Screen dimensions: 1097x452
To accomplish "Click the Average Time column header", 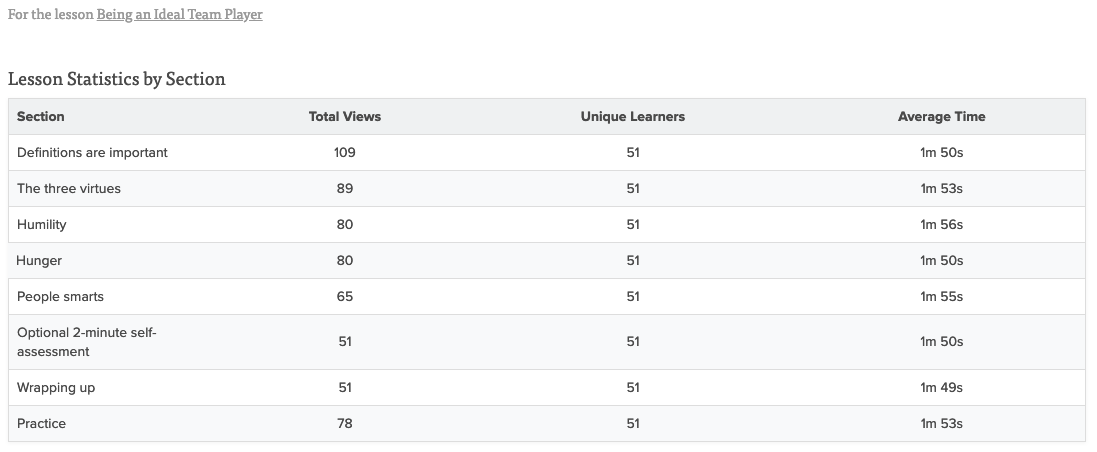I will [x=941, y=117].
